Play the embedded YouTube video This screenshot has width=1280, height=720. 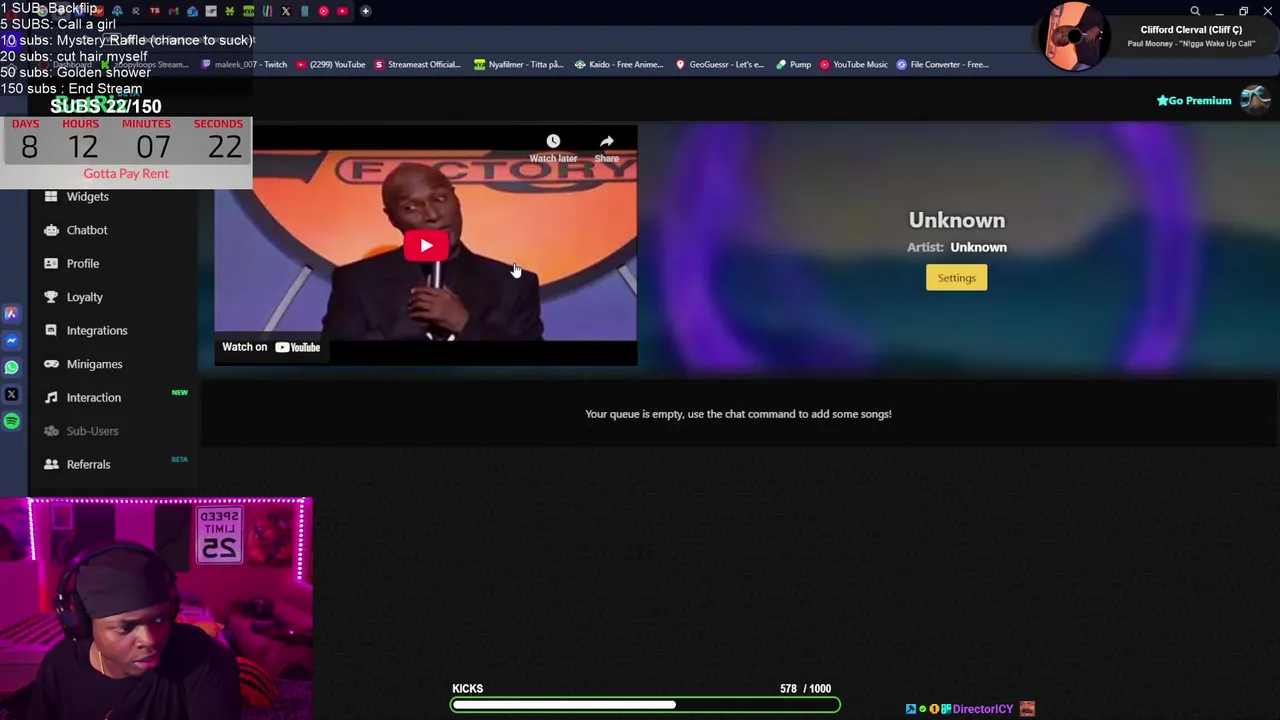pyautogui.click(x=426, y=245)
